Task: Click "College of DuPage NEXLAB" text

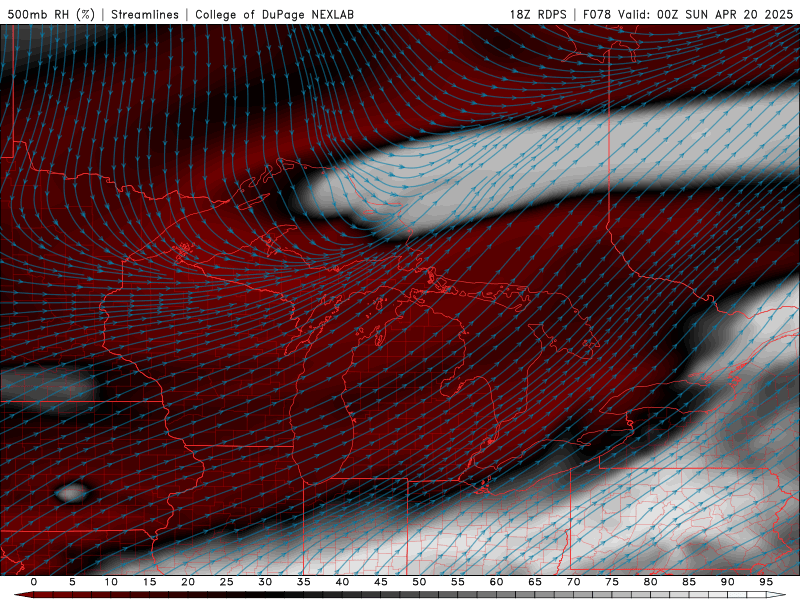Action: (x=274, y=14)
